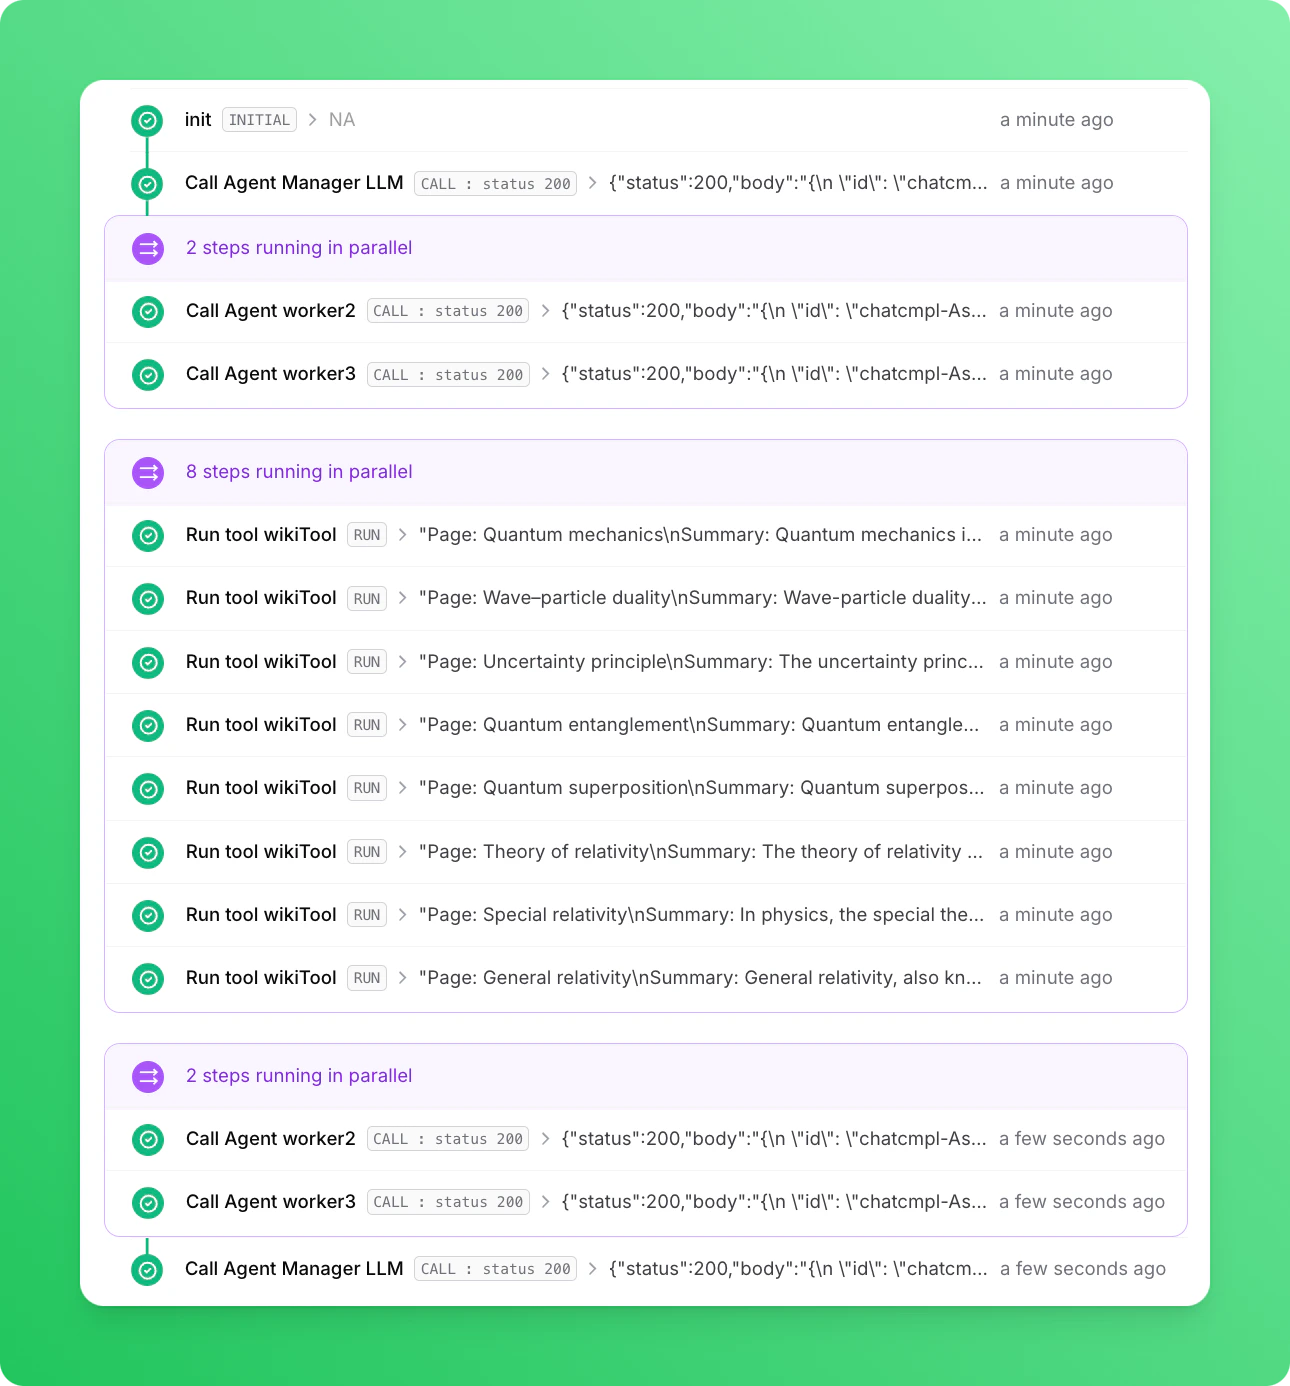Expand the Special relativity output chevron
This screenshot has width=1290, height=1386.
[402, 915]
